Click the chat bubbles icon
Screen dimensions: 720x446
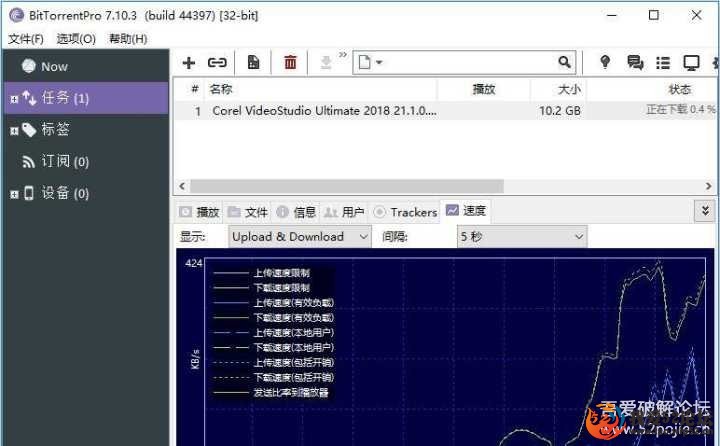(635, 62)
